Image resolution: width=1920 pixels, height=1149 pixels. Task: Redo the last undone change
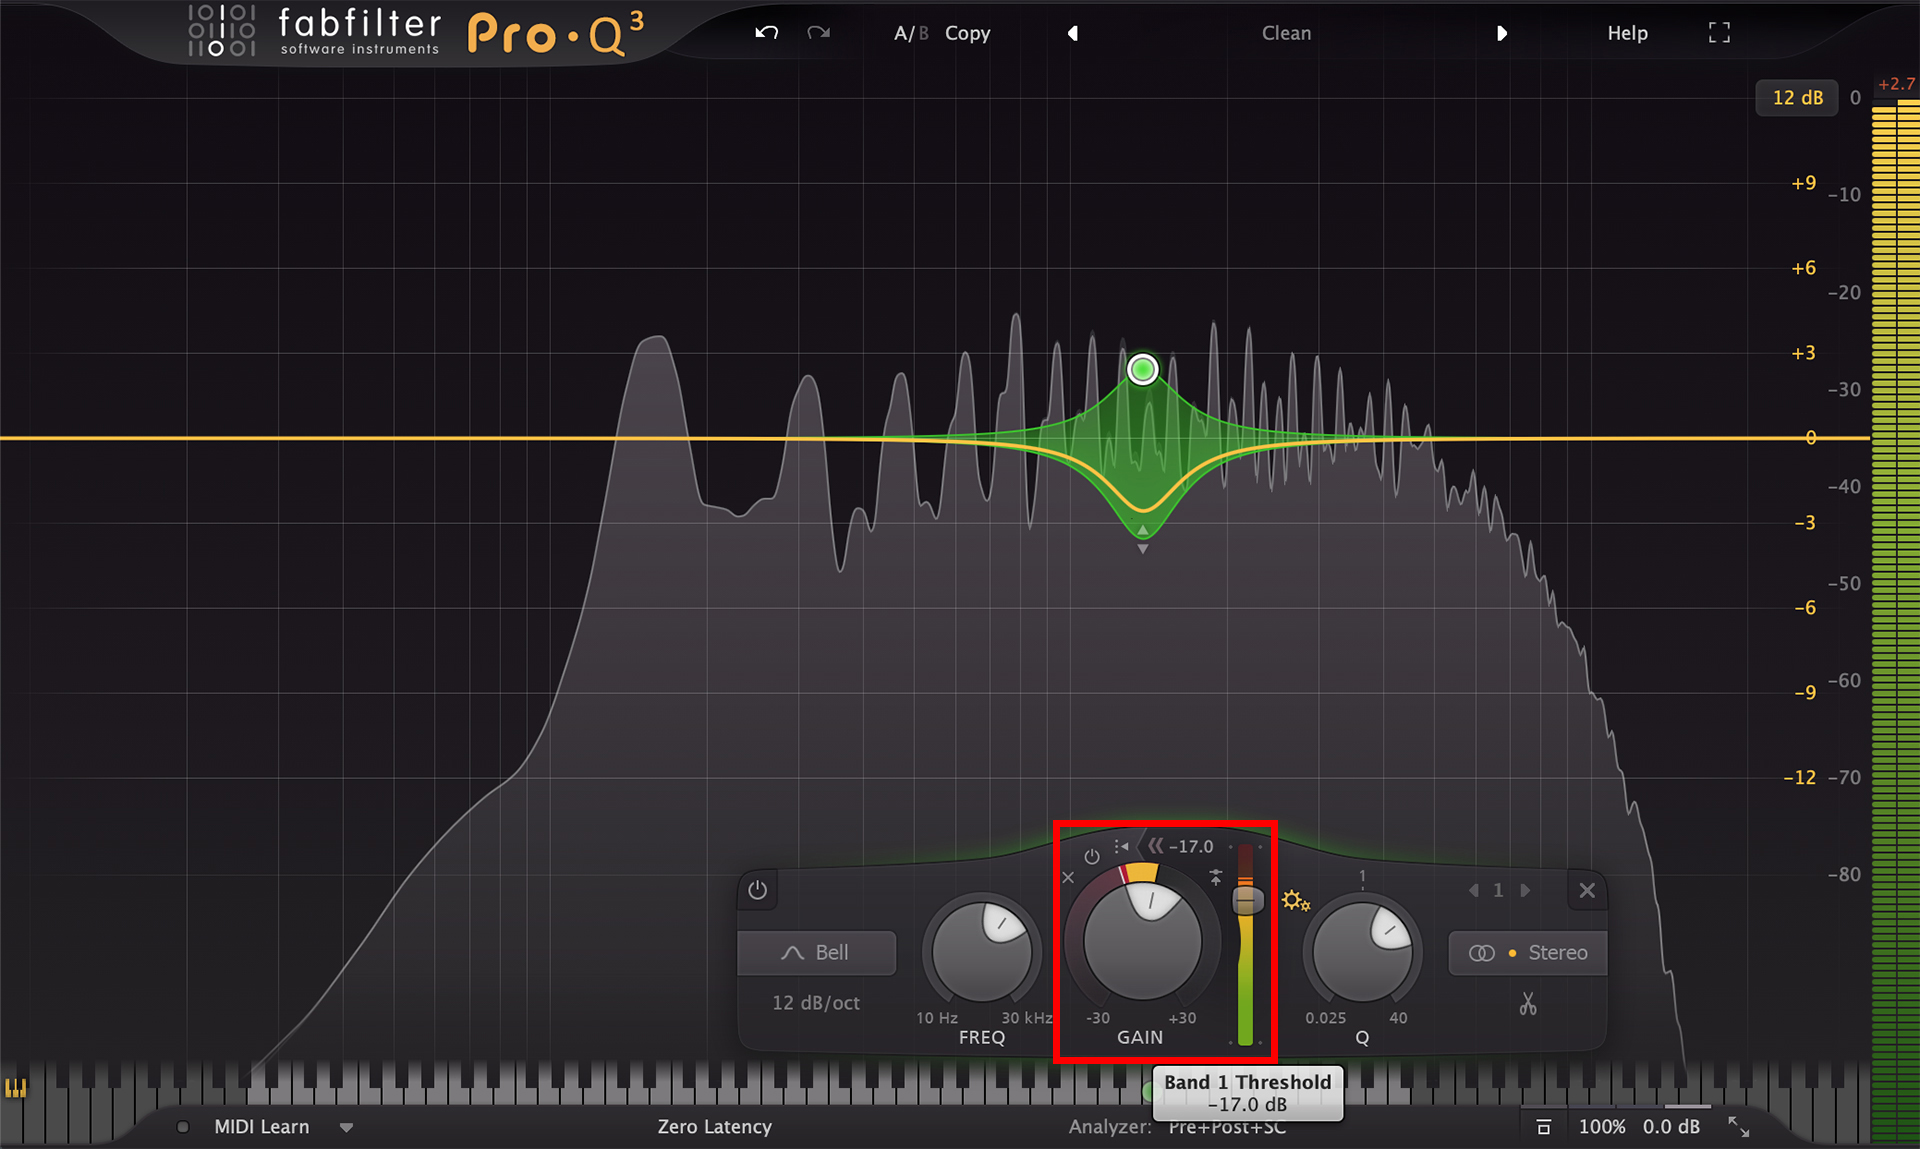[819, 33]
